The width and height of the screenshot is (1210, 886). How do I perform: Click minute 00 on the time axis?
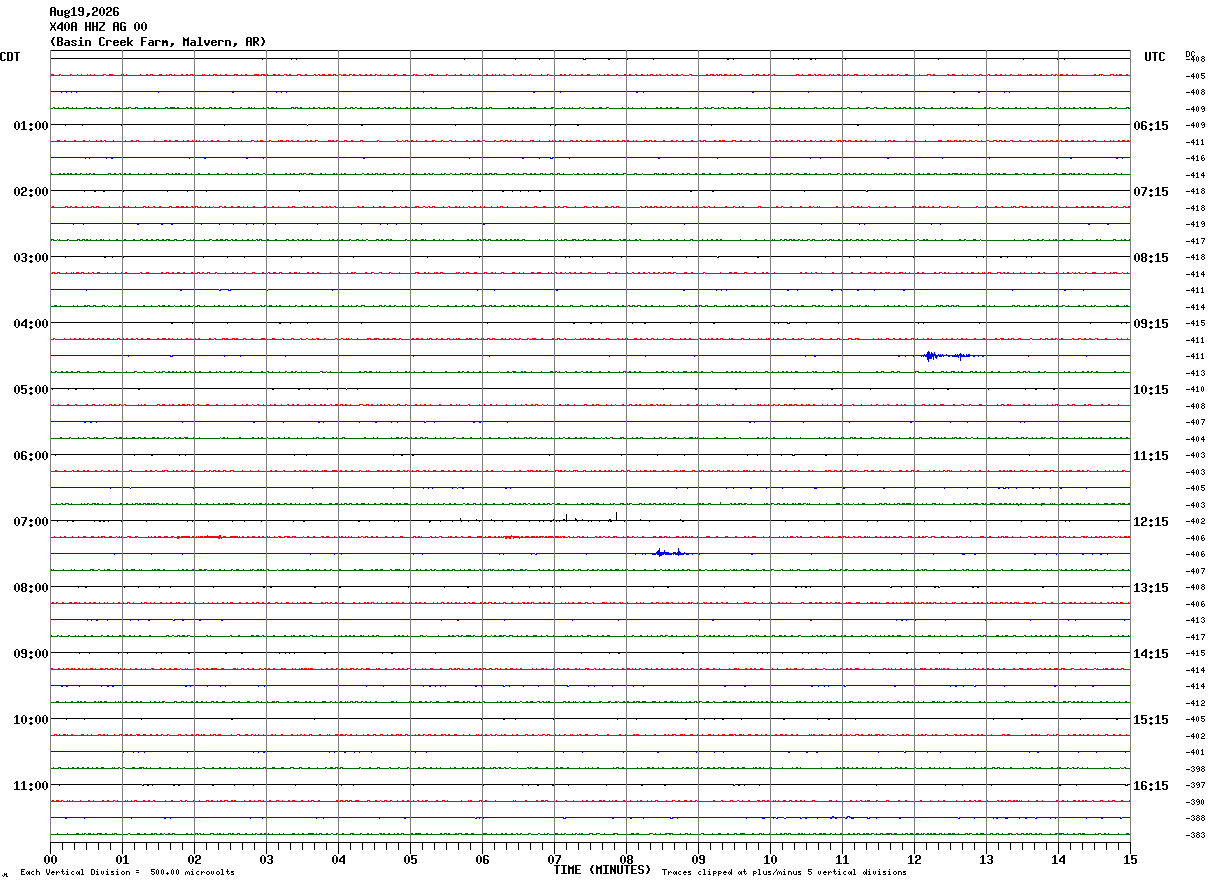pyautogui.click(x=51, y=859)
